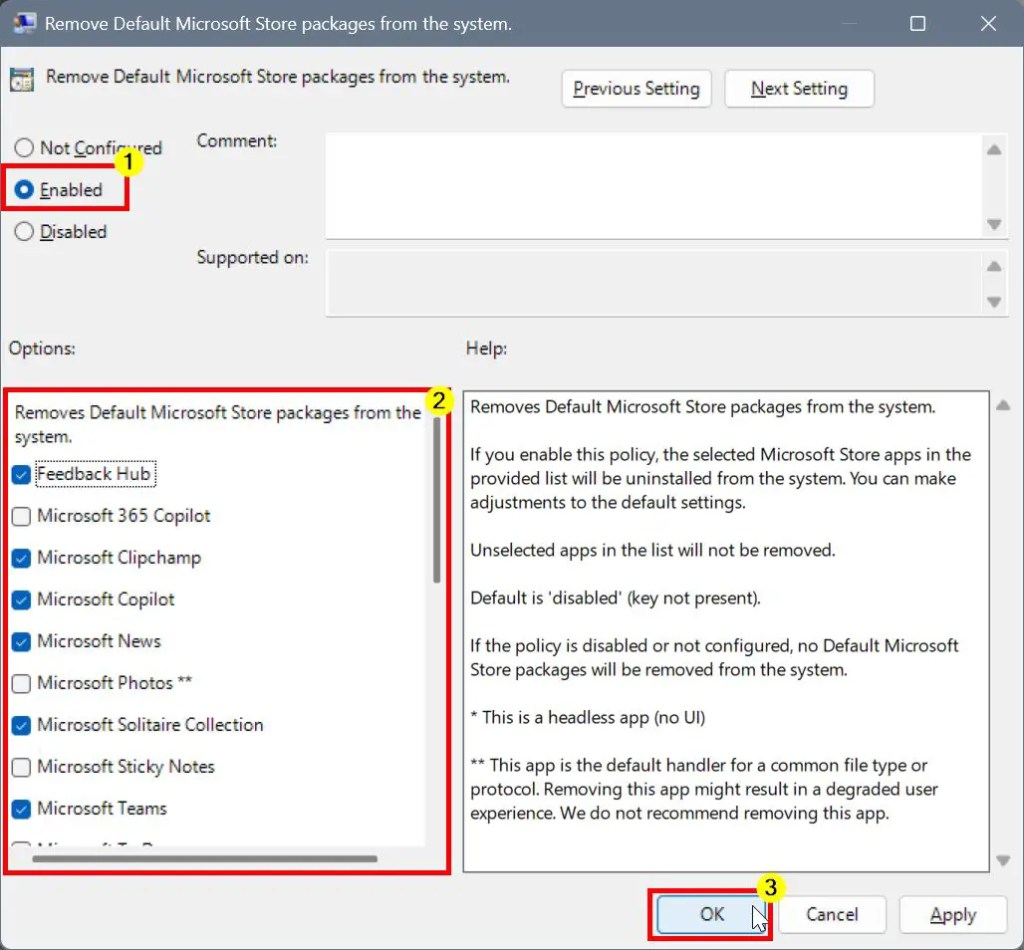Apply the policy changes

pyautogui.click(x=953, y=914)
